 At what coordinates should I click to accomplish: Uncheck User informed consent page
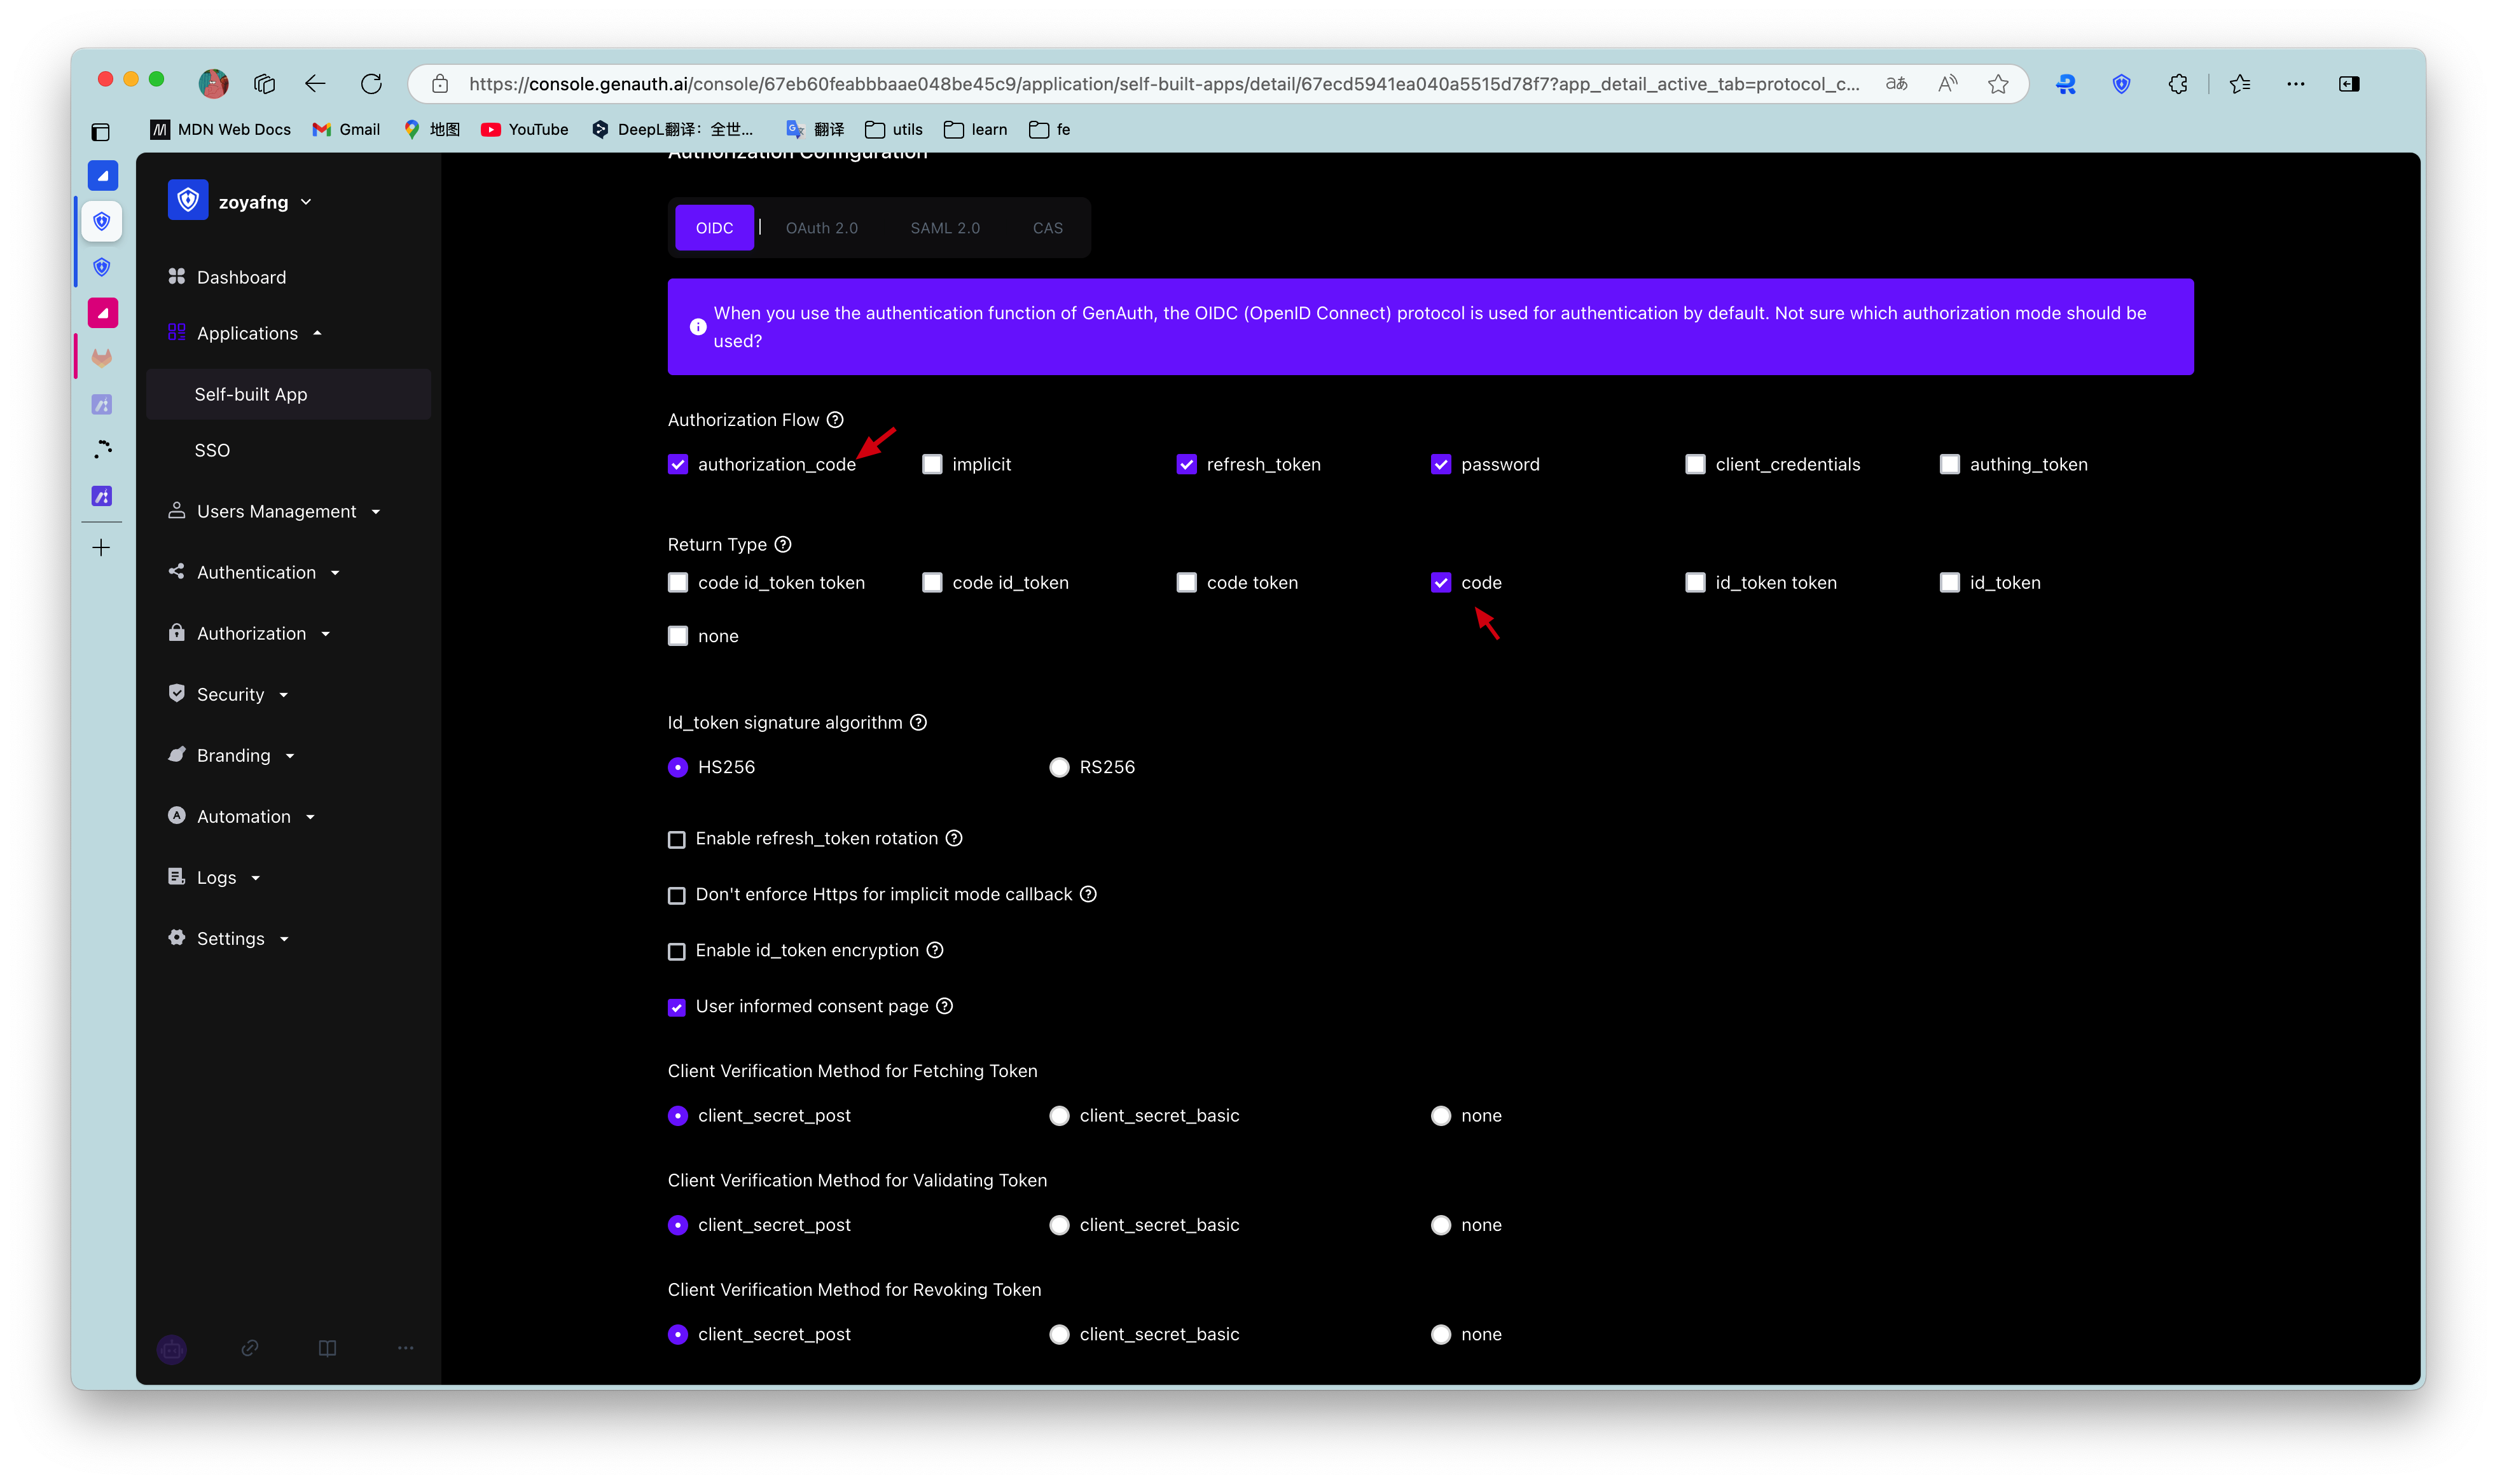[677, 1007]
